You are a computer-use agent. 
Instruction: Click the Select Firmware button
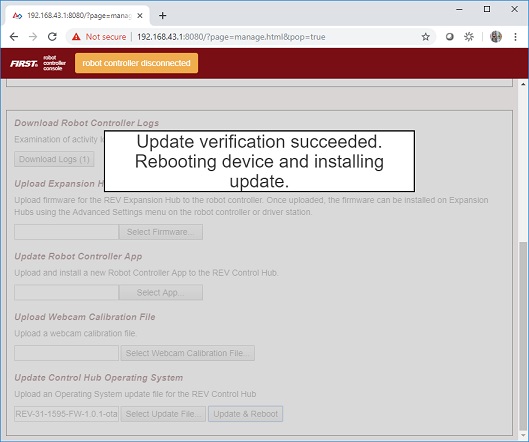point(161,232)
